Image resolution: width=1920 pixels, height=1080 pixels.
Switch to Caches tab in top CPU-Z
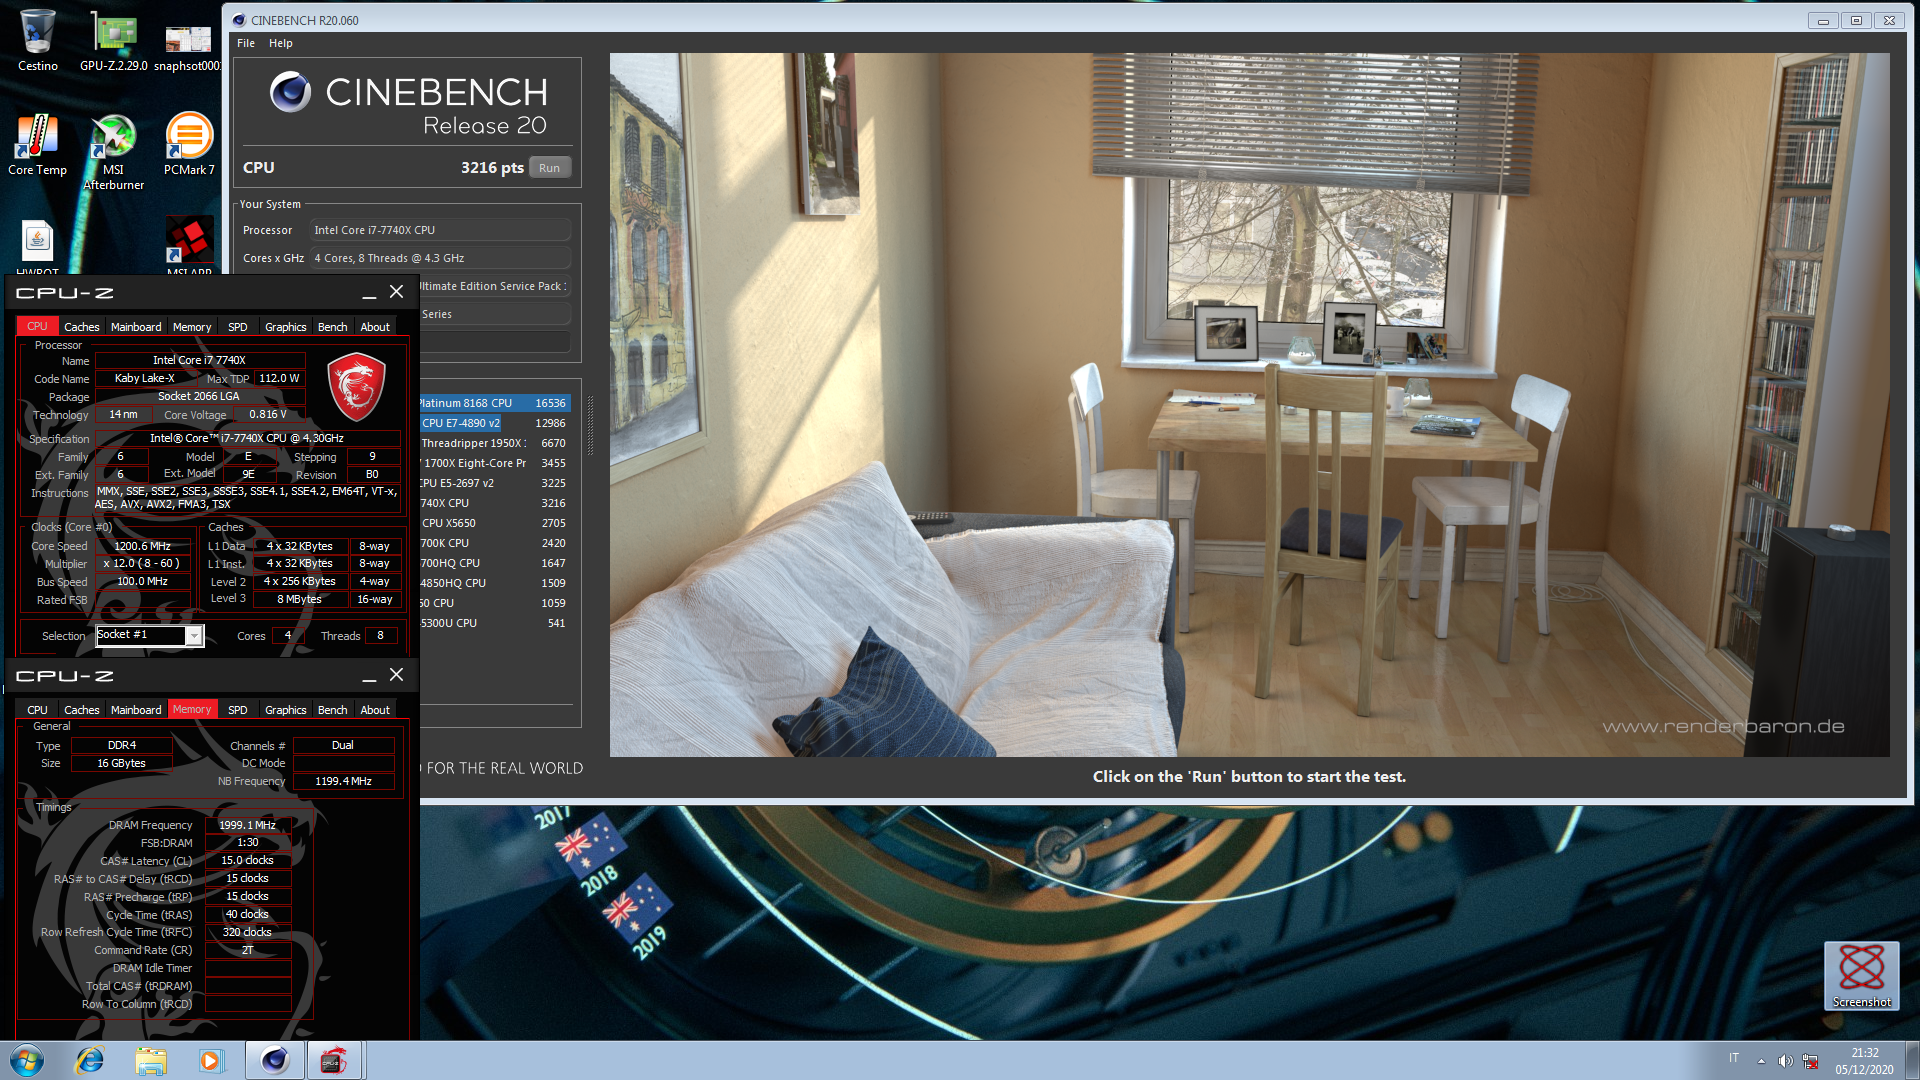pyautogui.click(x=82, y=327)
